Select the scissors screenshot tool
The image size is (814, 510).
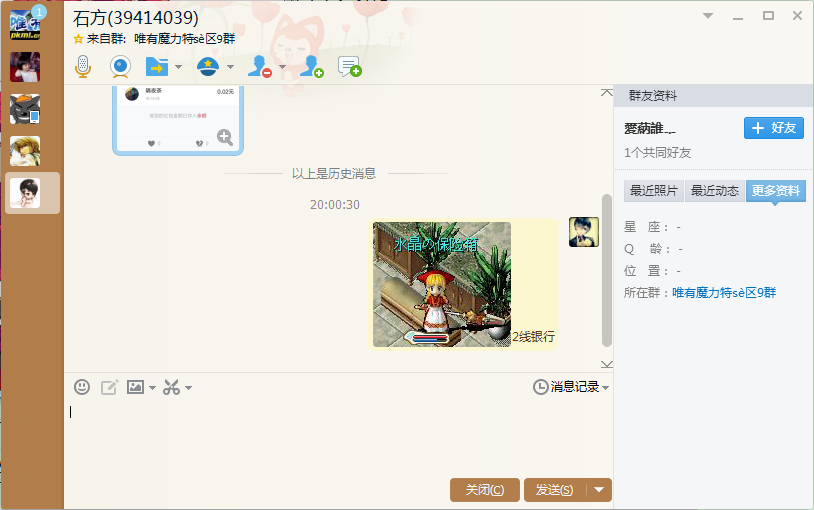tap(171, 387)
